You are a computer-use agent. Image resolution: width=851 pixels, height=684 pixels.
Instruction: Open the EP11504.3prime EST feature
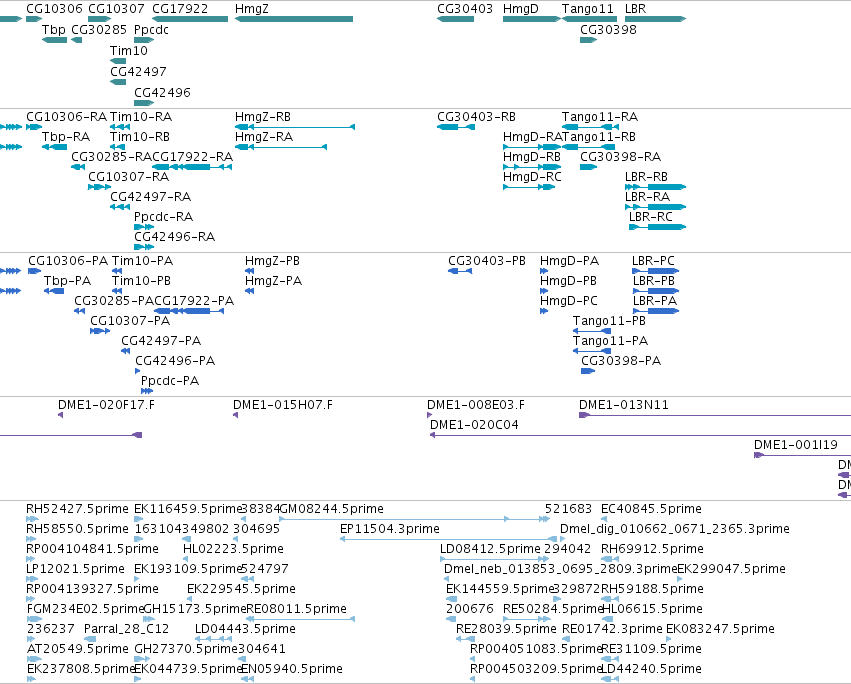pos(448,539)
